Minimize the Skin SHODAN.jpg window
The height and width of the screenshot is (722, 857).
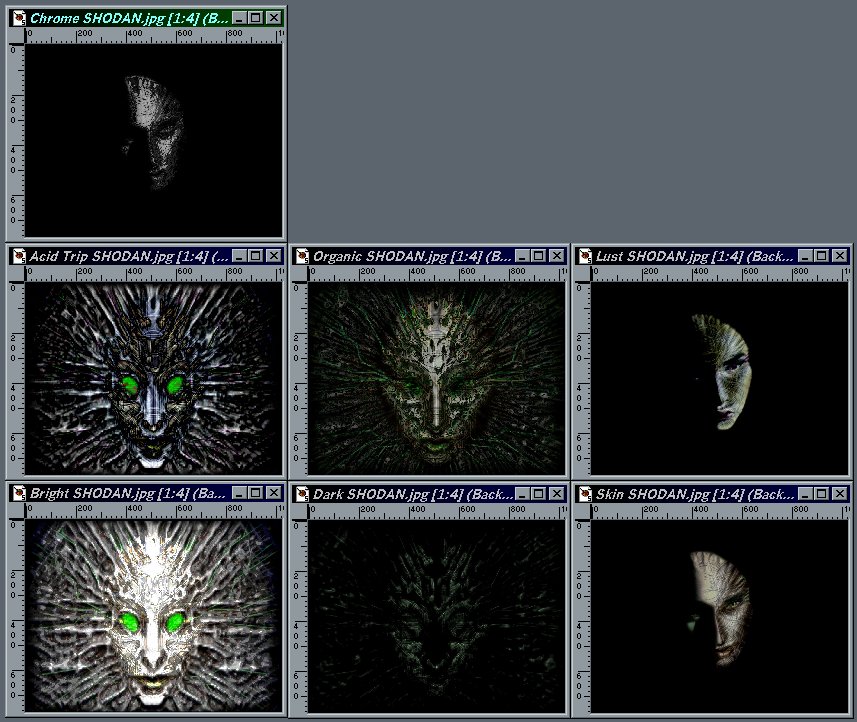(x=805, y=494)
